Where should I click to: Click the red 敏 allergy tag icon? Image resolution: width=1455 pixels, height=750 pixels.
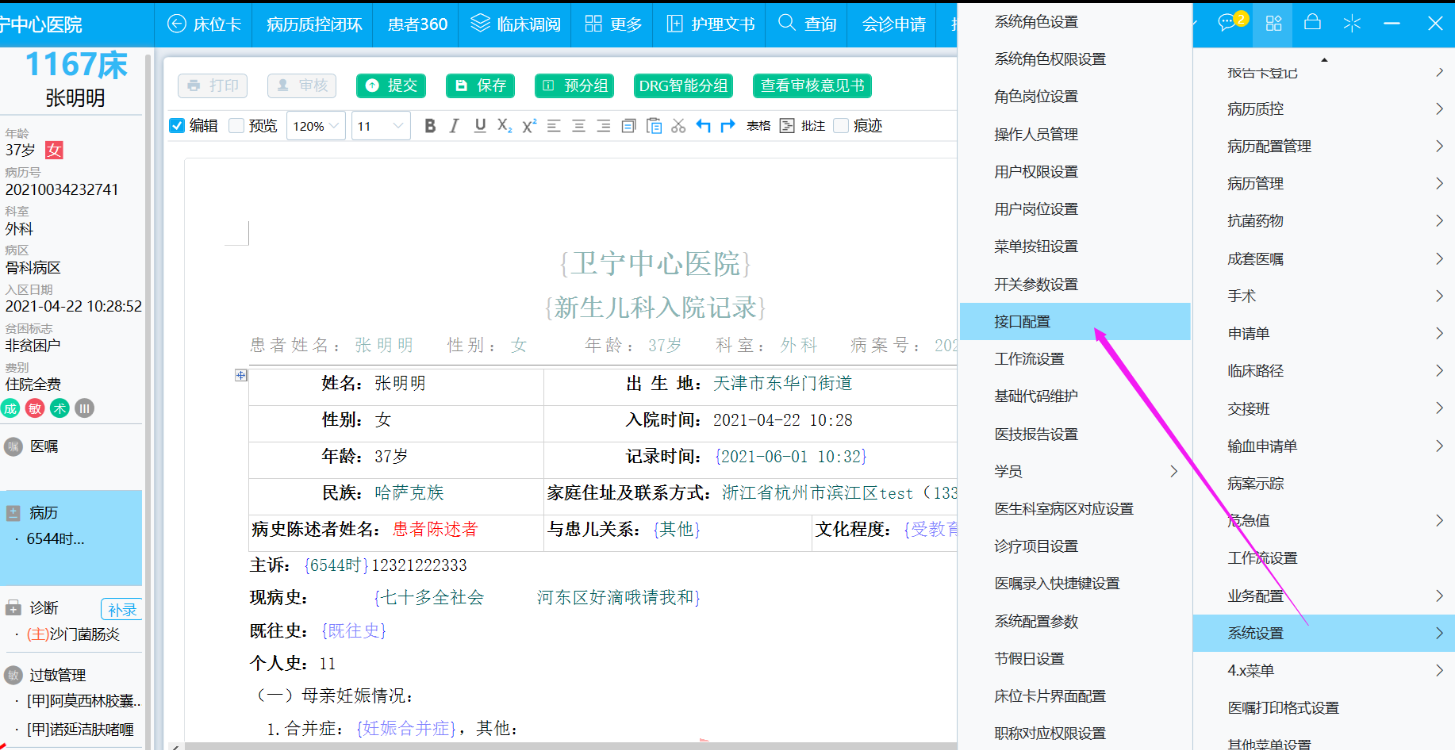(35, 407)
